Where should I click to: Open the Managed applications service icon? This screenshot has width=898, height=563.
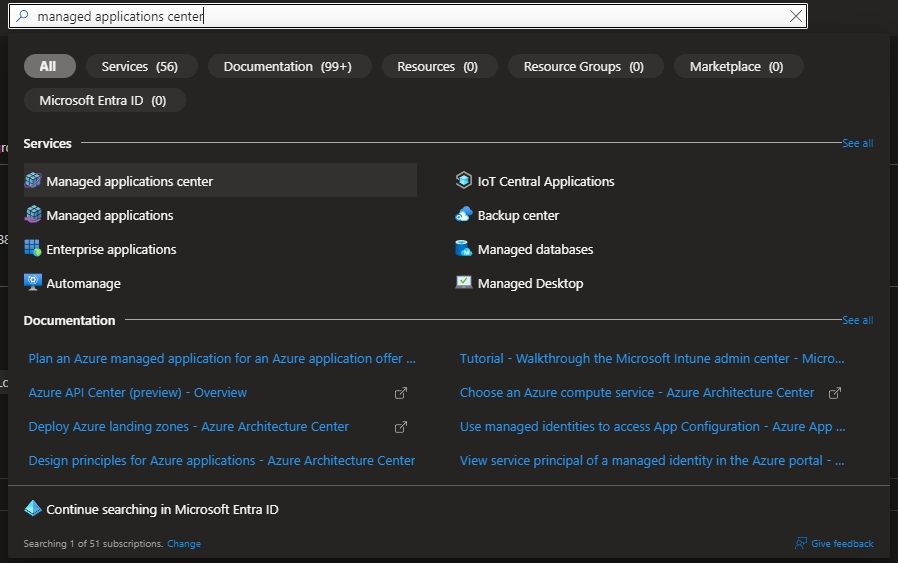pyautogui.click(x=33, y=215)
